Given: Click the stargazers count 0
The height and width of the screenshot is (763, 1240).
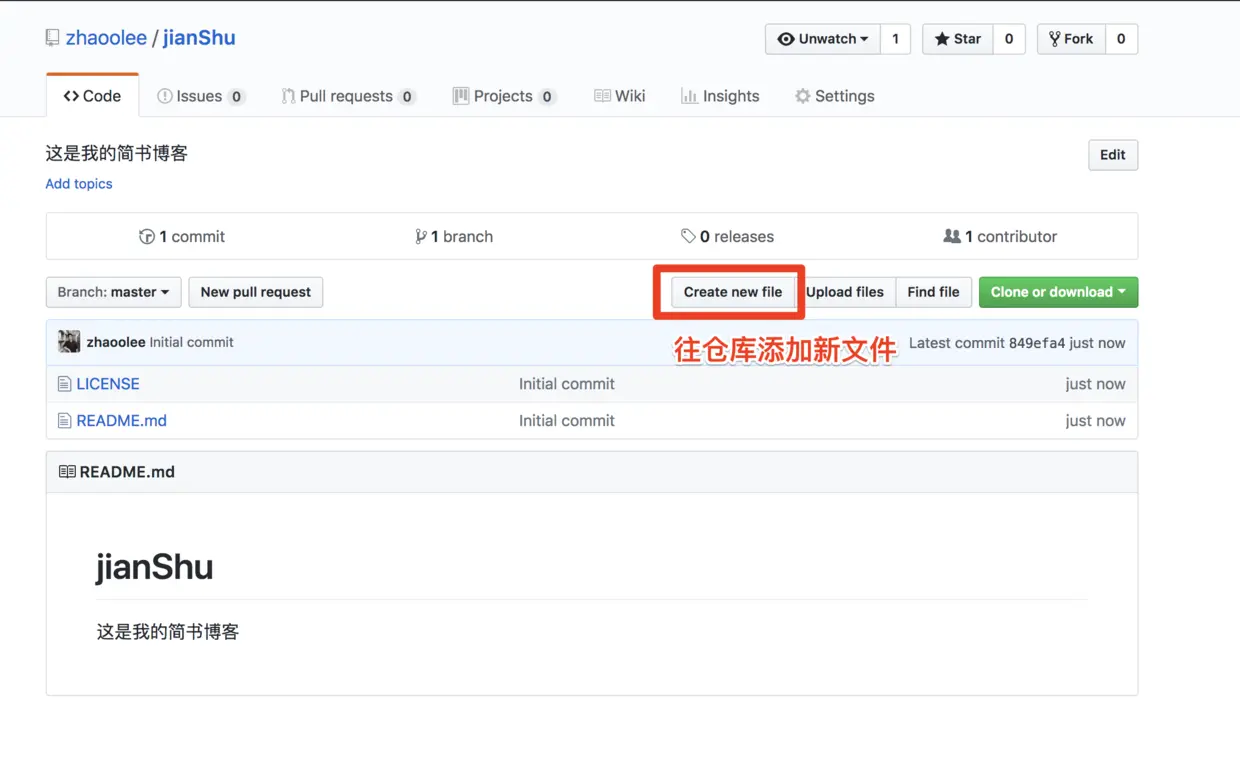Looking at the screenshot, I should pos(1009,39).
